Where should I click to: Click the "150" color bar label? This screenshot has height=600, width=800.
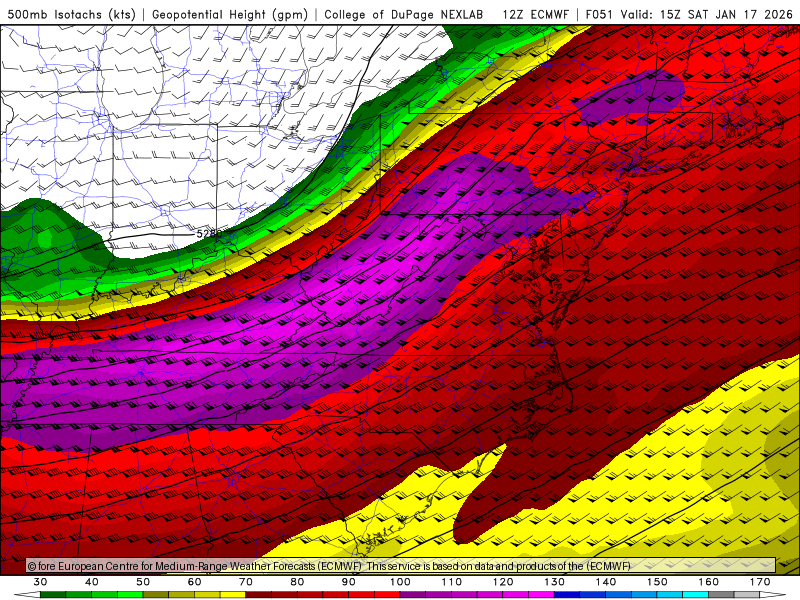[658, 582]
